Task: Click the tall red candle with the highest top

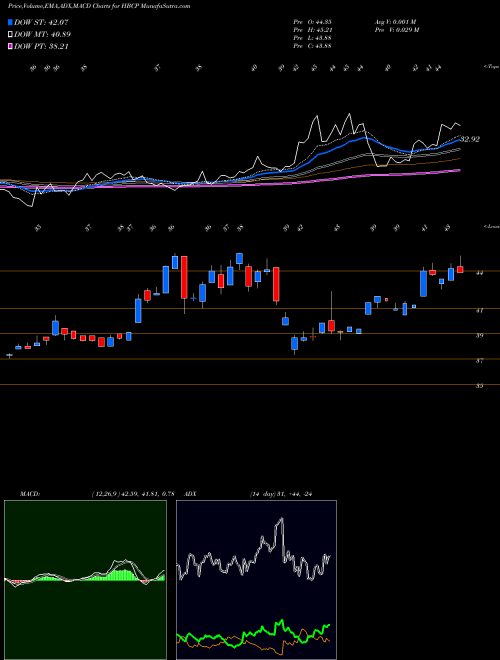Action: tap(184, 277)
